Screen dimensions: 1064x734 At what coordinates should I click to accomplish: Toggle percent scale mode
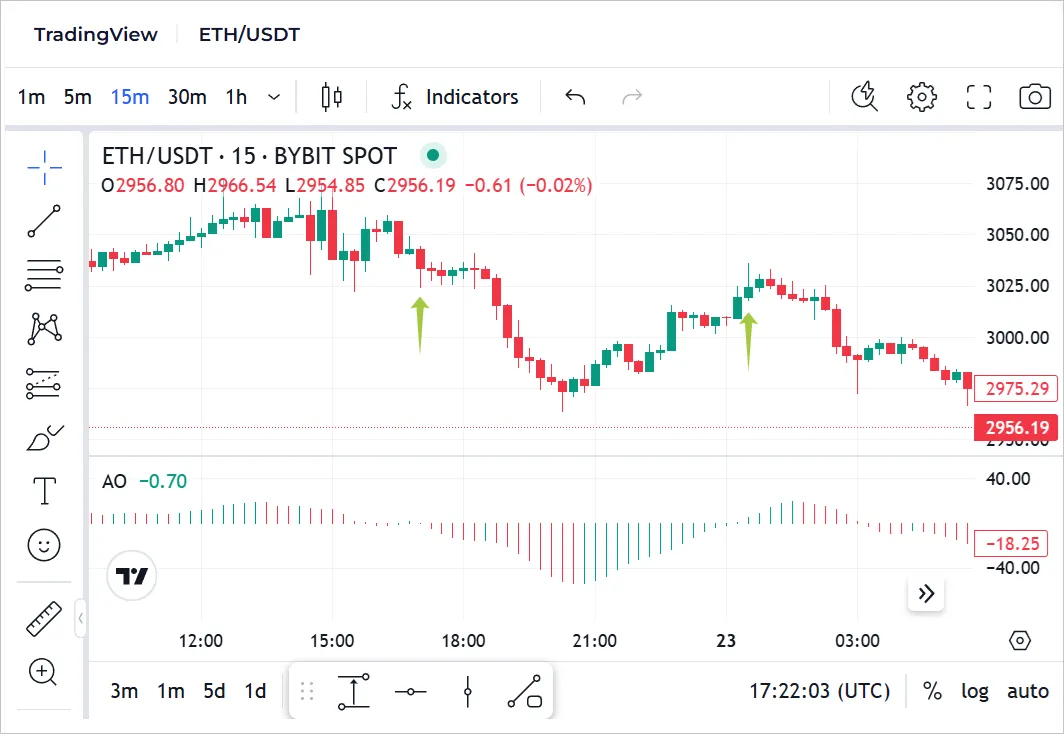(x=932, y=691)
